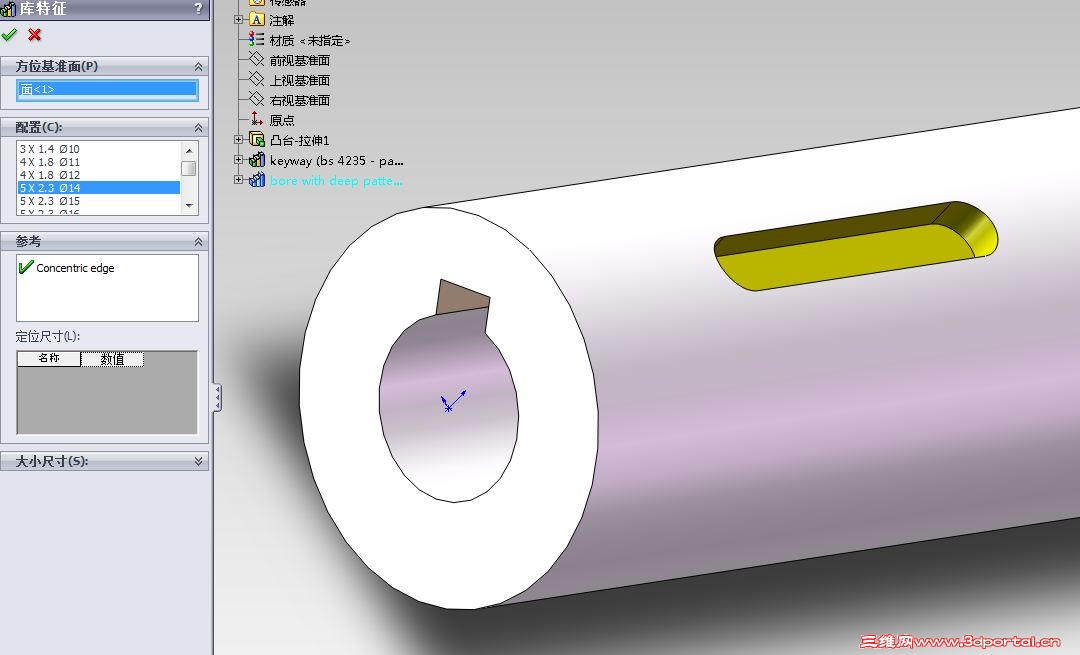Click the plane icon of 右视基准面
The height and width of the screenshot is (655, 1080).
(x=256, y=99)
